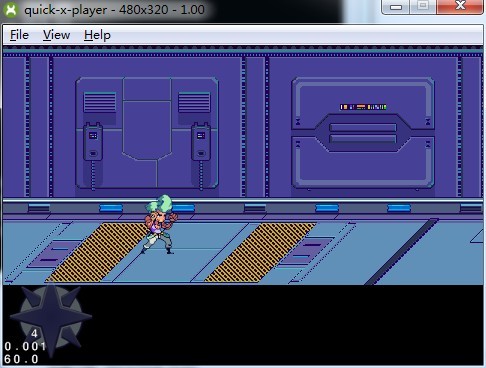Click the left wall phone handset
Screen dimensions: 486x368
pos(93,141)
